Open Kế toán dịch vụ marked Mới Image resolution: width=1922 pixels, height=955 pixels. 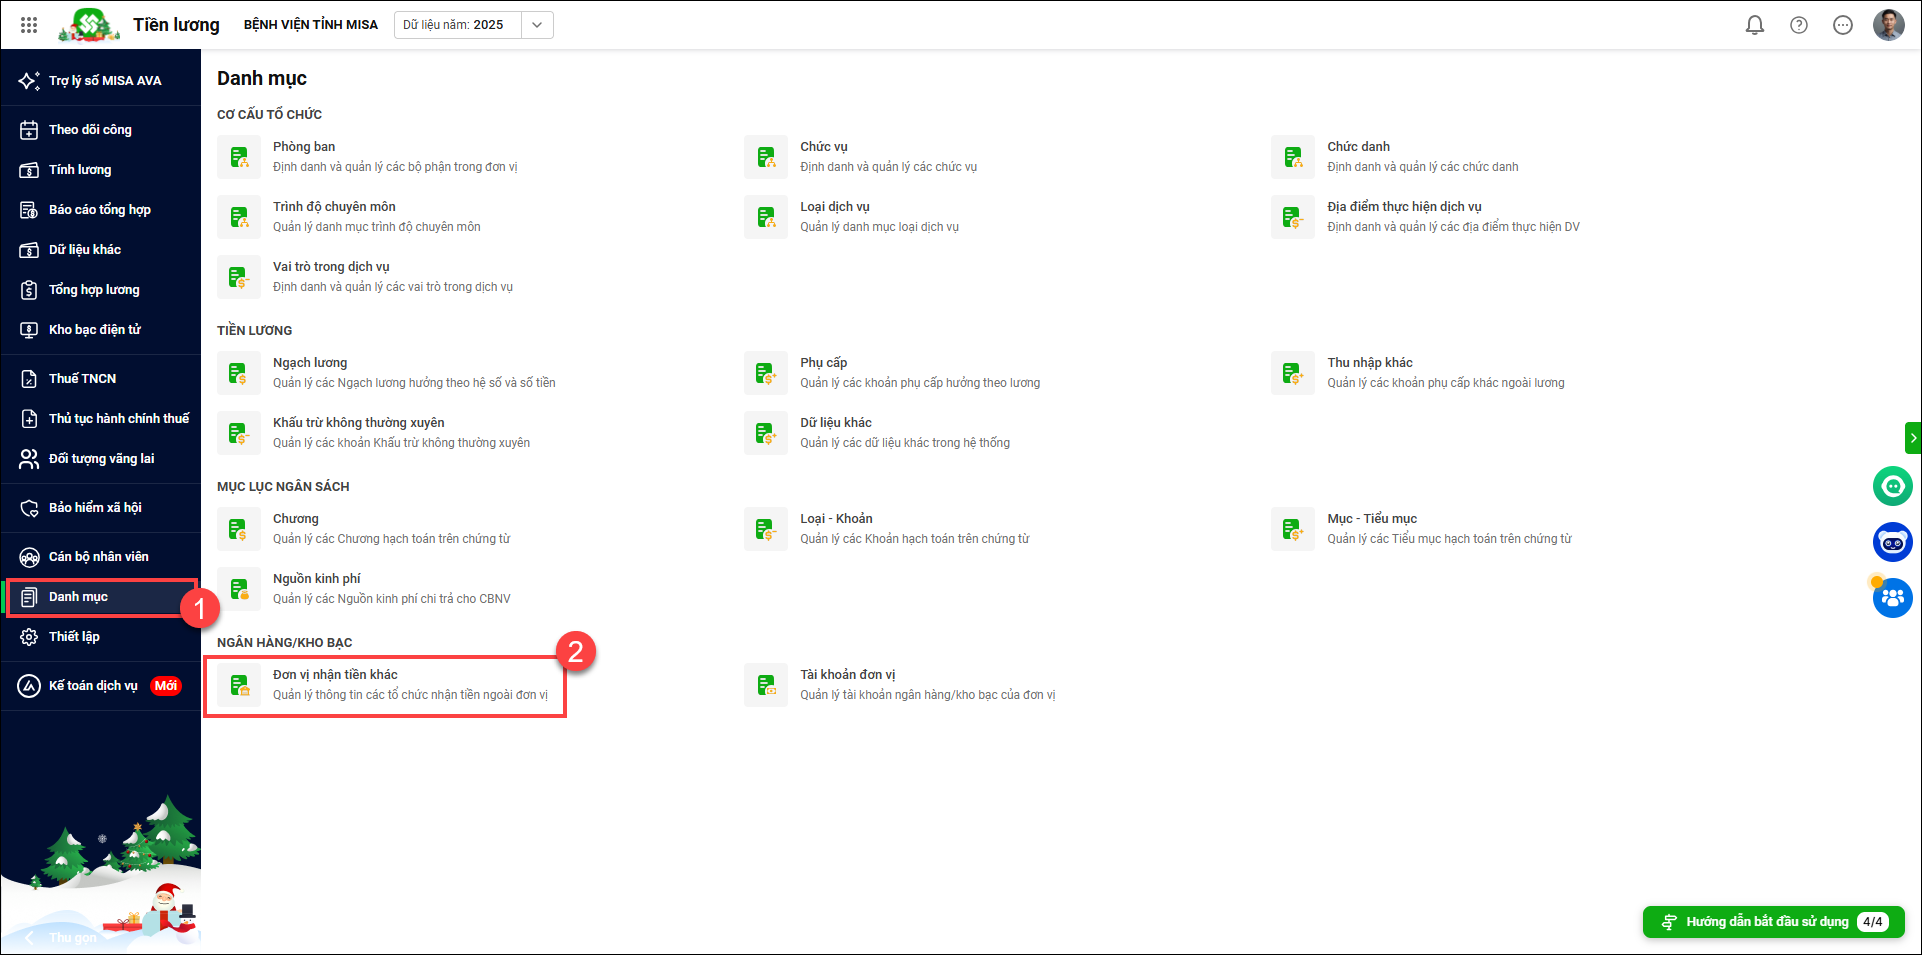coord(93,686)
